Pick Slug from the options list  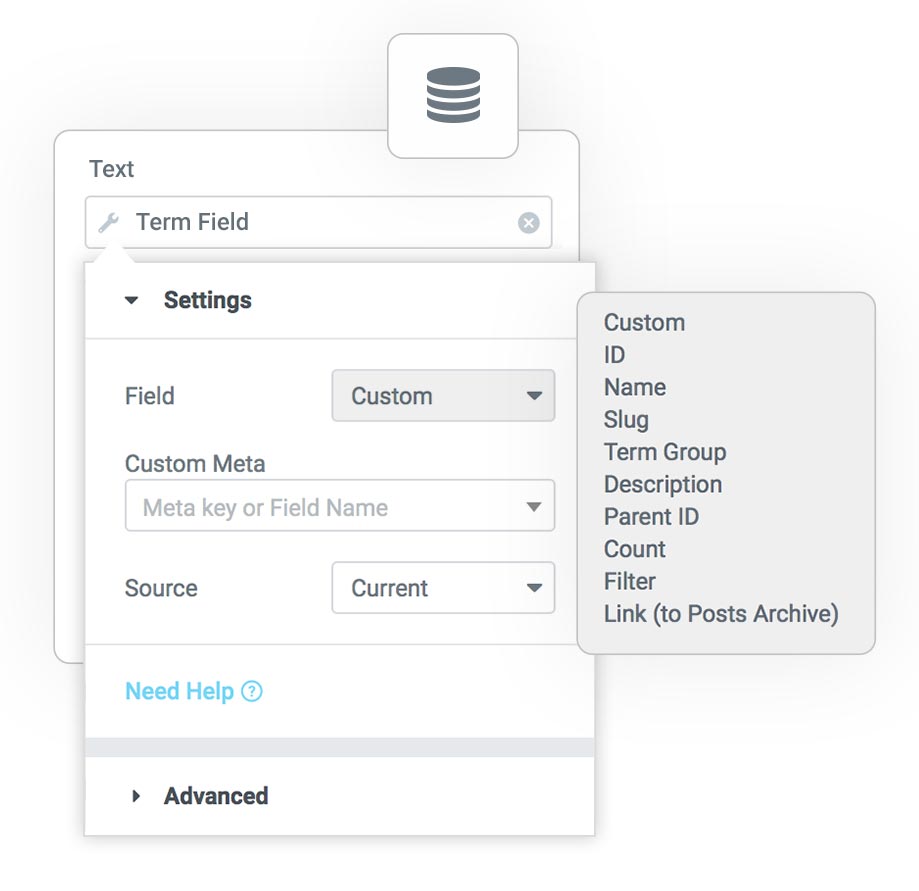pyautogui.click(x=626, y=420)
